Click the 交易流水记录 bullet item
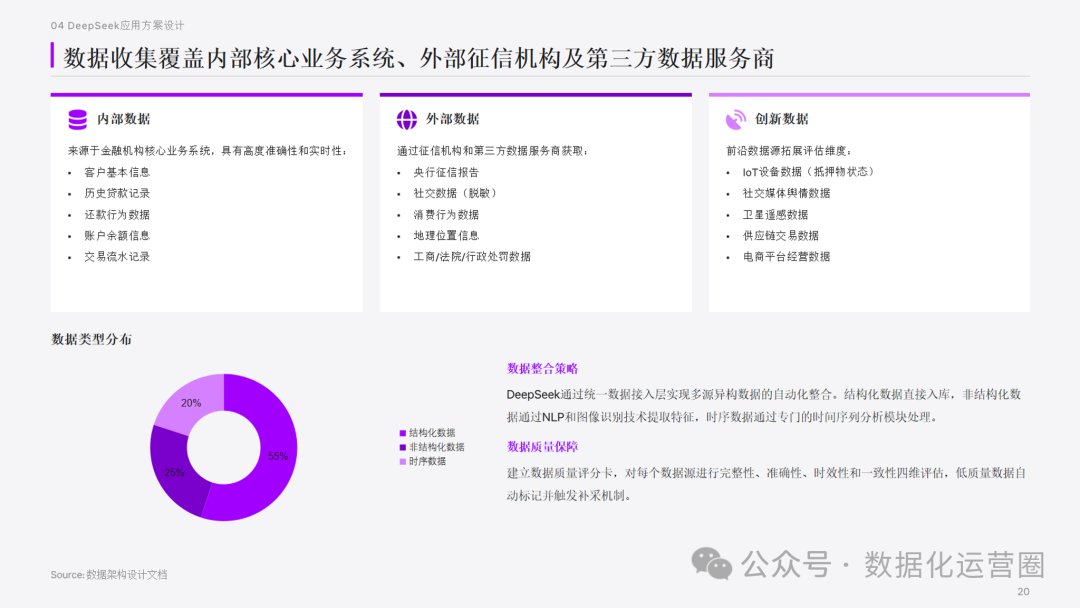 (x=117, y=257)
